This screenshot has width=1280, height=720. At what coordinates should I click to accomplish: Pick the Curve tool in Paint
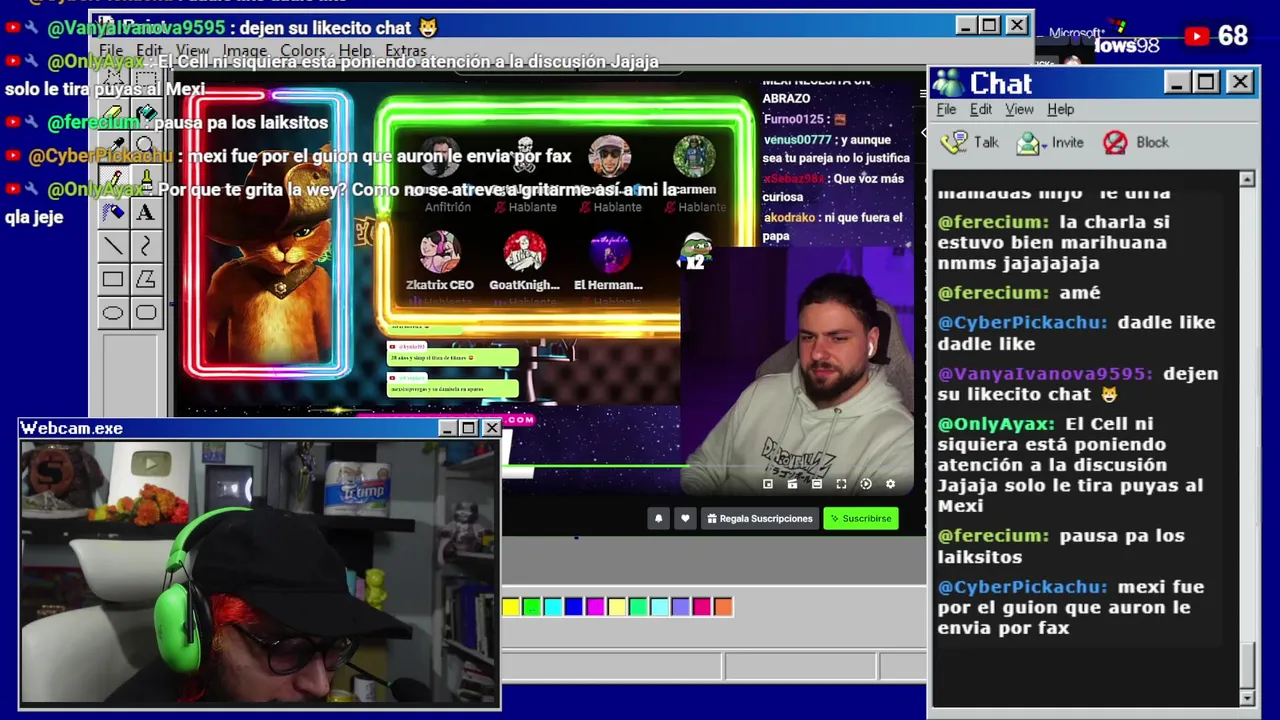(x=146, y=246)
